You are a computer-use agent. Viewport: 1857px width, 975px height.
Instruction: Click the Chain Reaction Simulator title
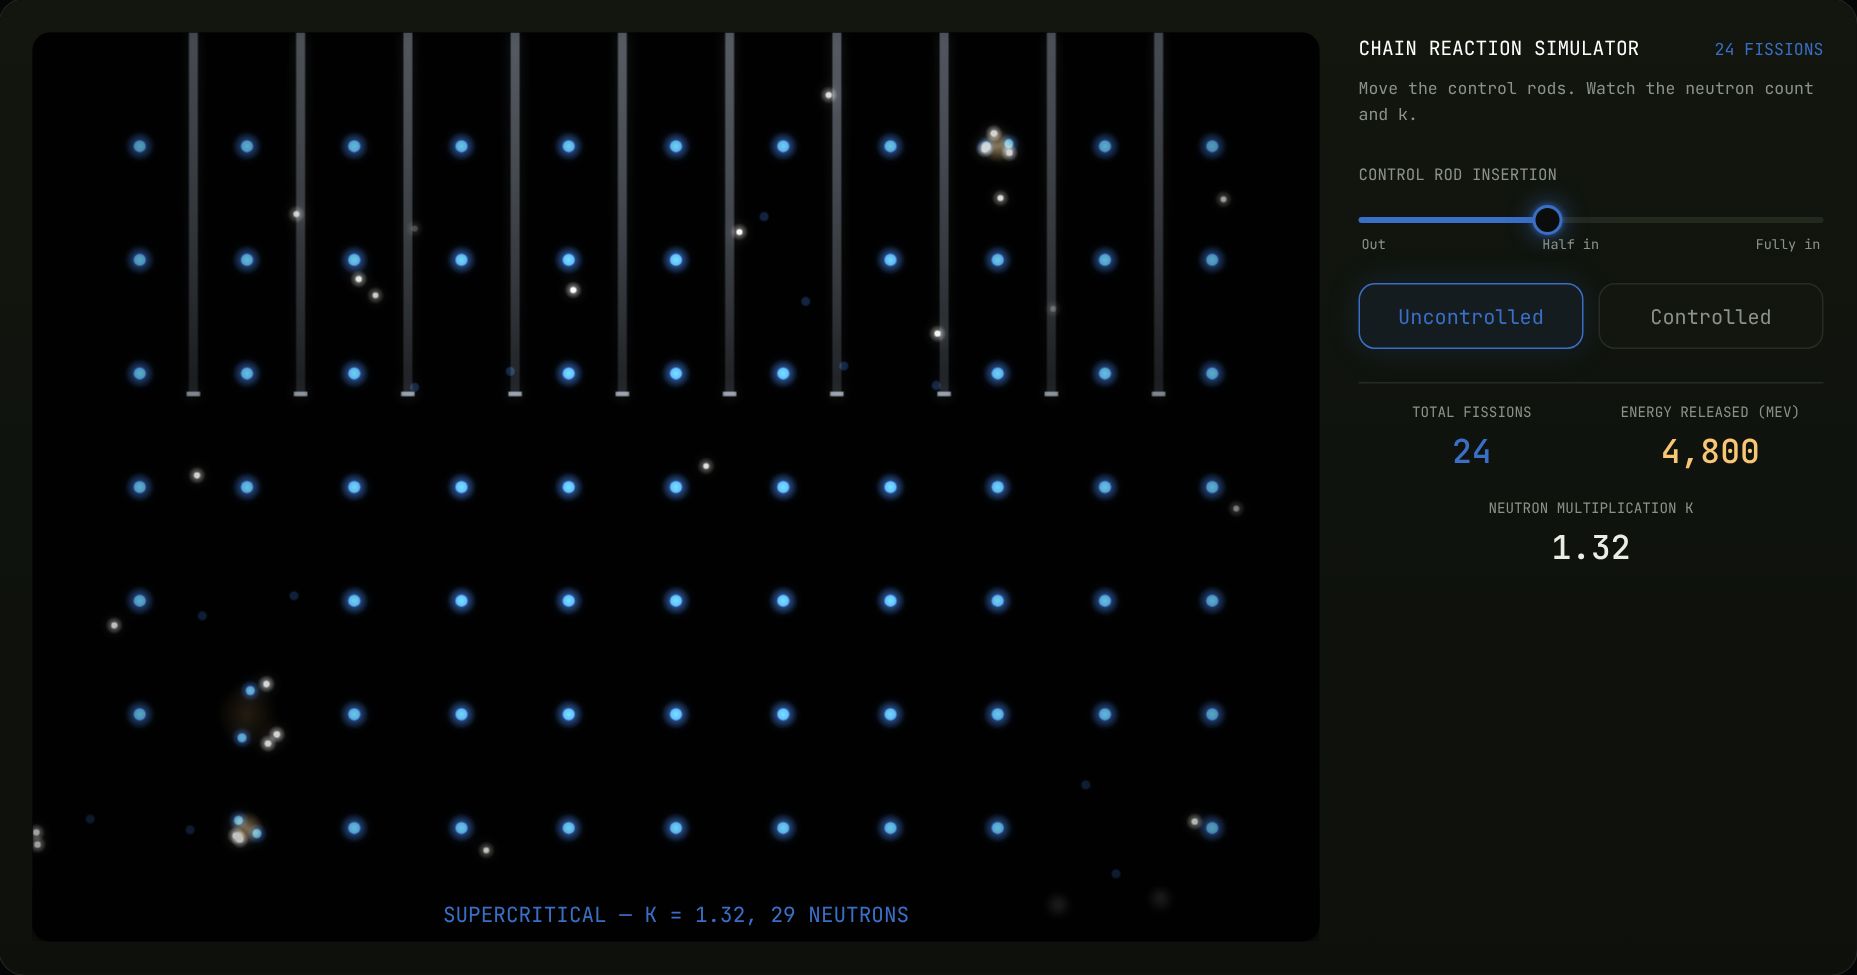click(x=1498, y=48)
